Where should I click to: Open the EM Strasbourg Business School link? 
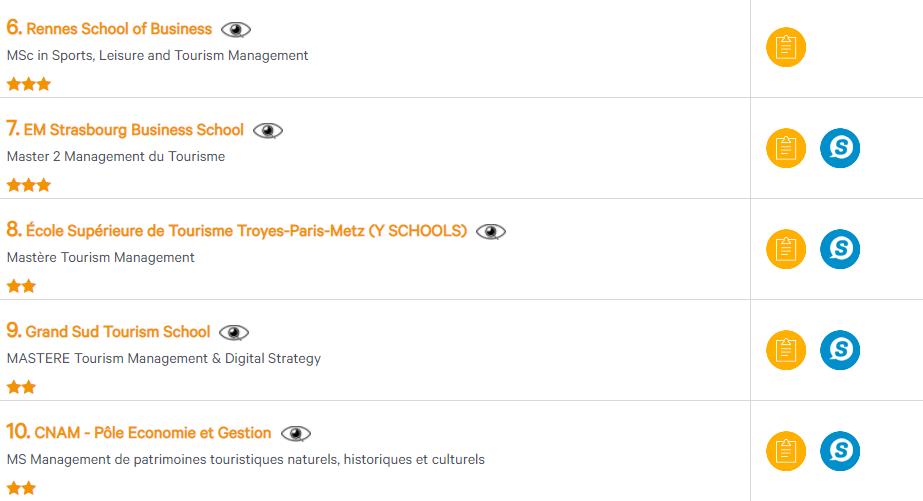(134, 130)
